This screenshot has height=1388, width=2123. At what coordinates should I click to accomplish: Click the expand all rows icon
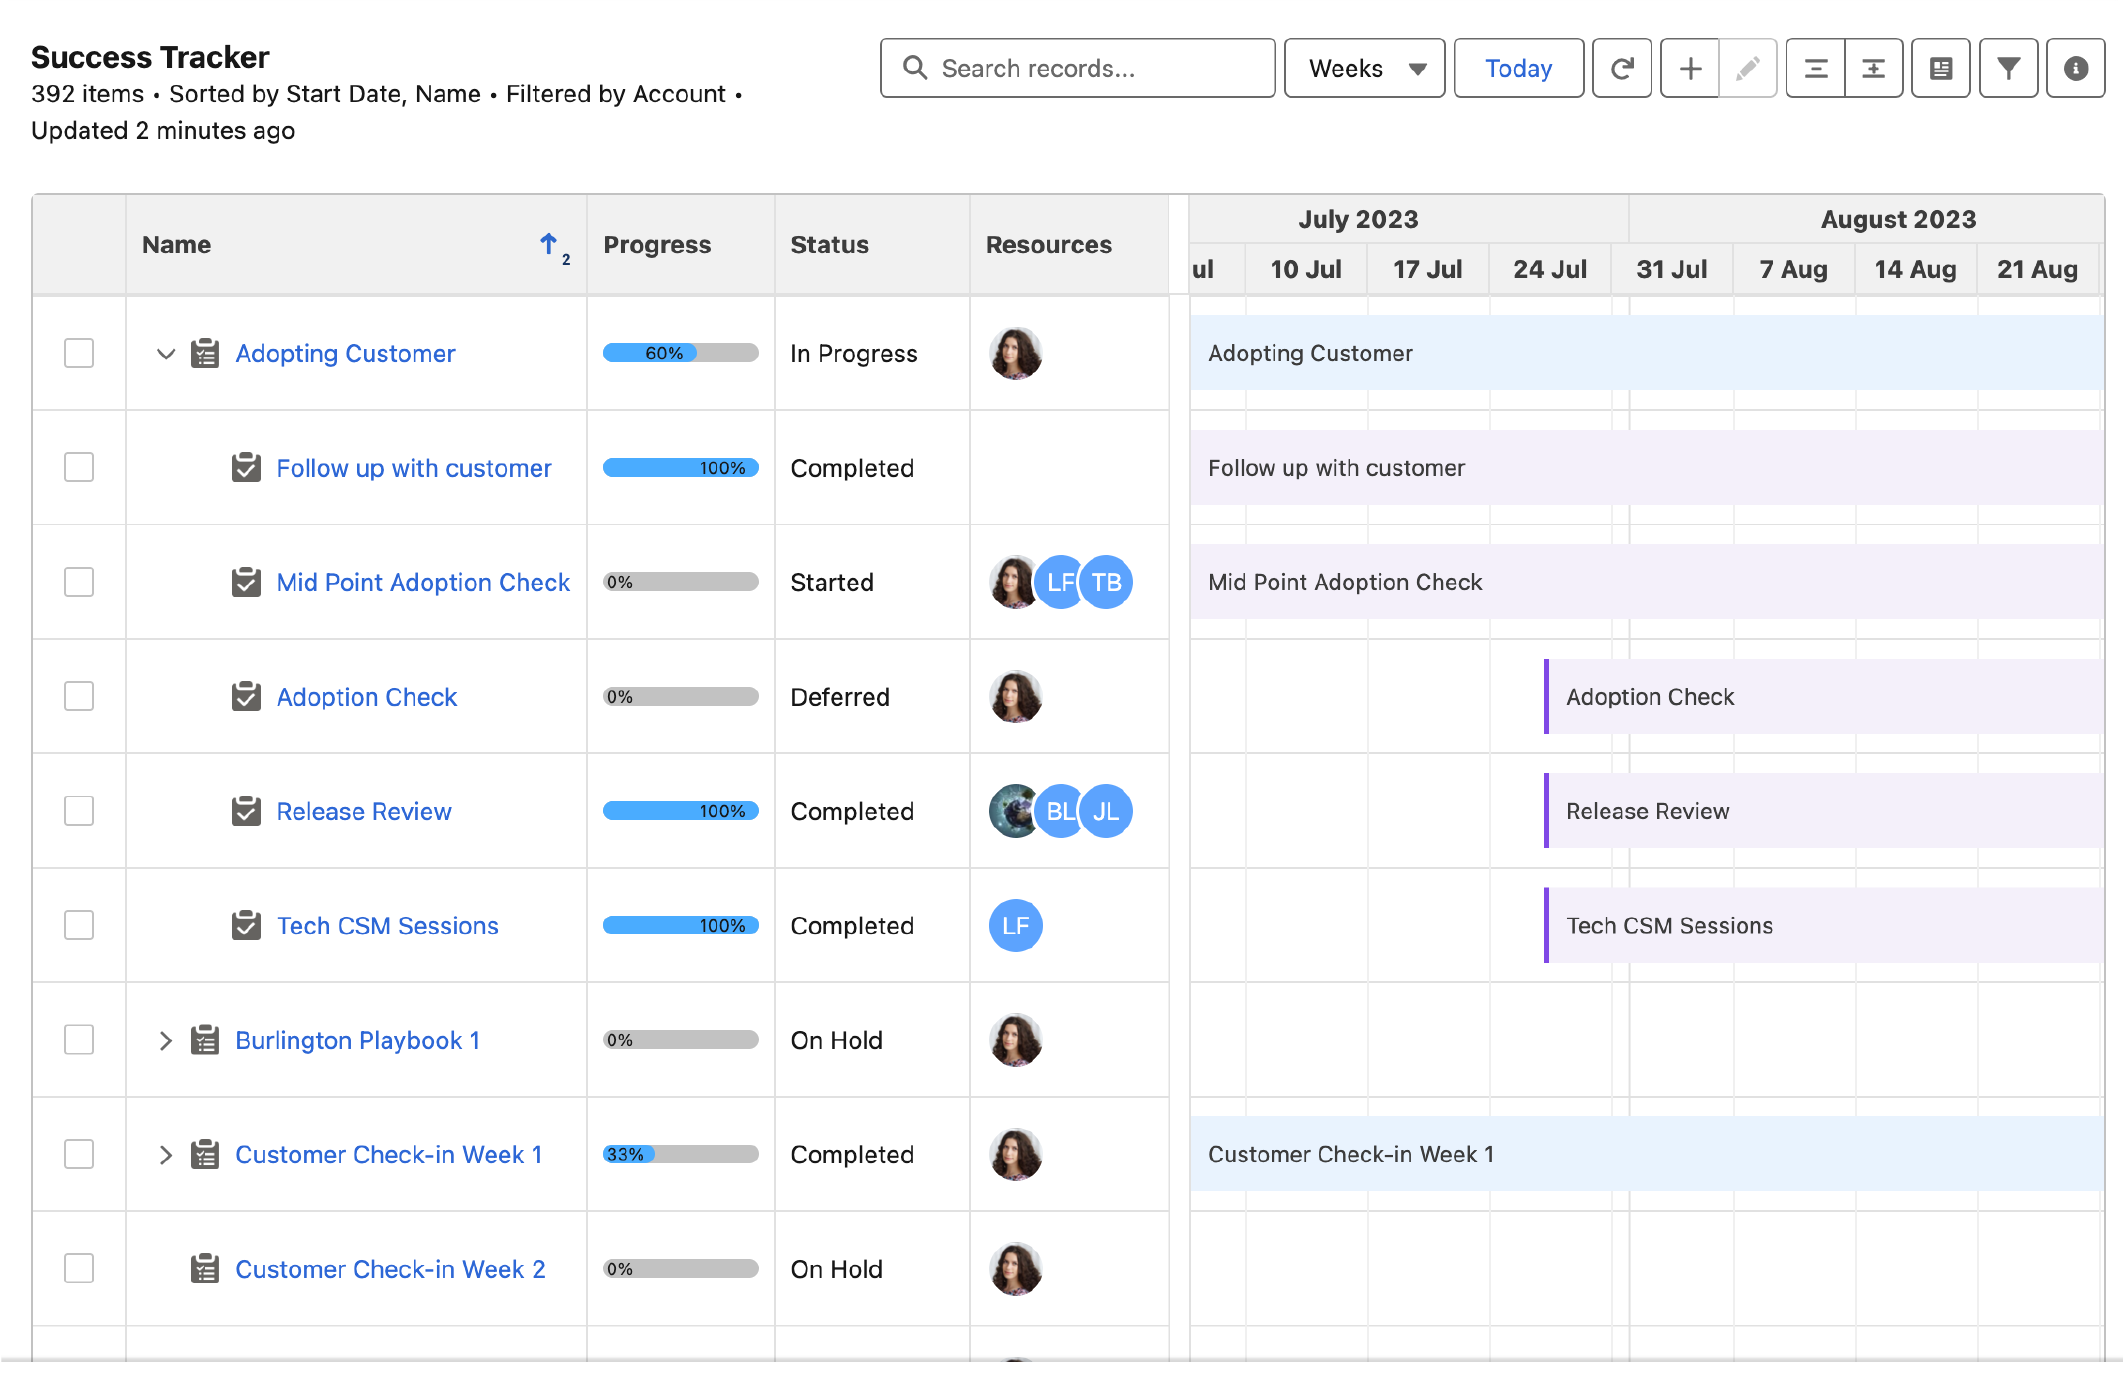[x=1873, y=68]
